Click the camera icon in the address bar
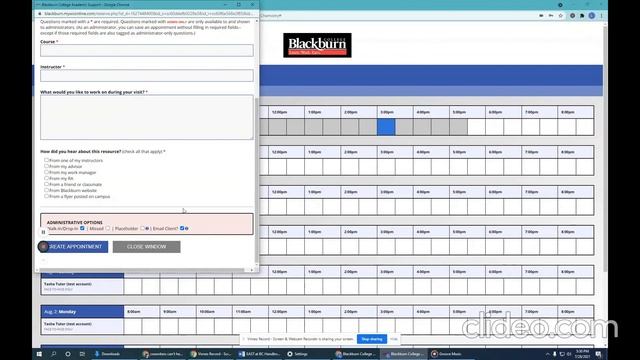This screenshot has height=360, width=640. (541, 16)
